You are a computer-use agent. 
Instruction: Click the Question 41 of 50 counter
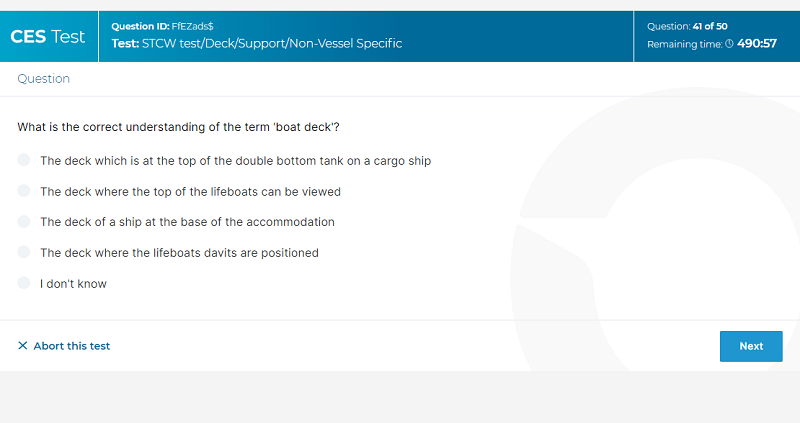[687, 26]
